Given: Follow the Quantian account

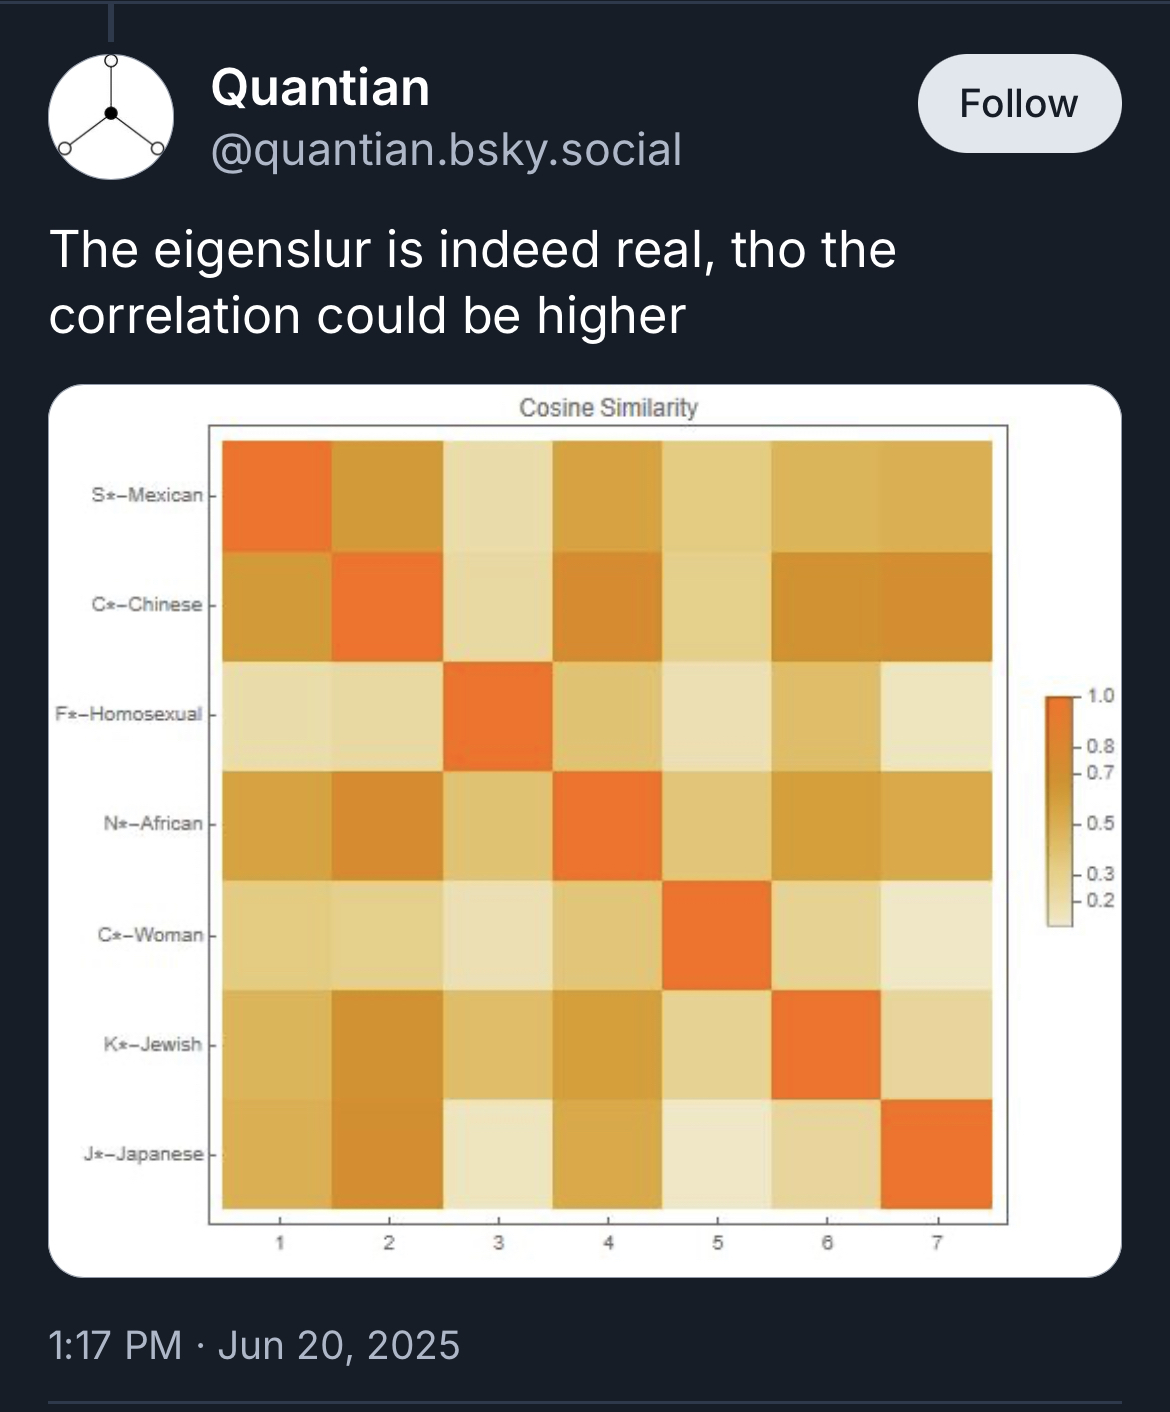Looking at the screenshot, I should click(x=1019, y=104).
